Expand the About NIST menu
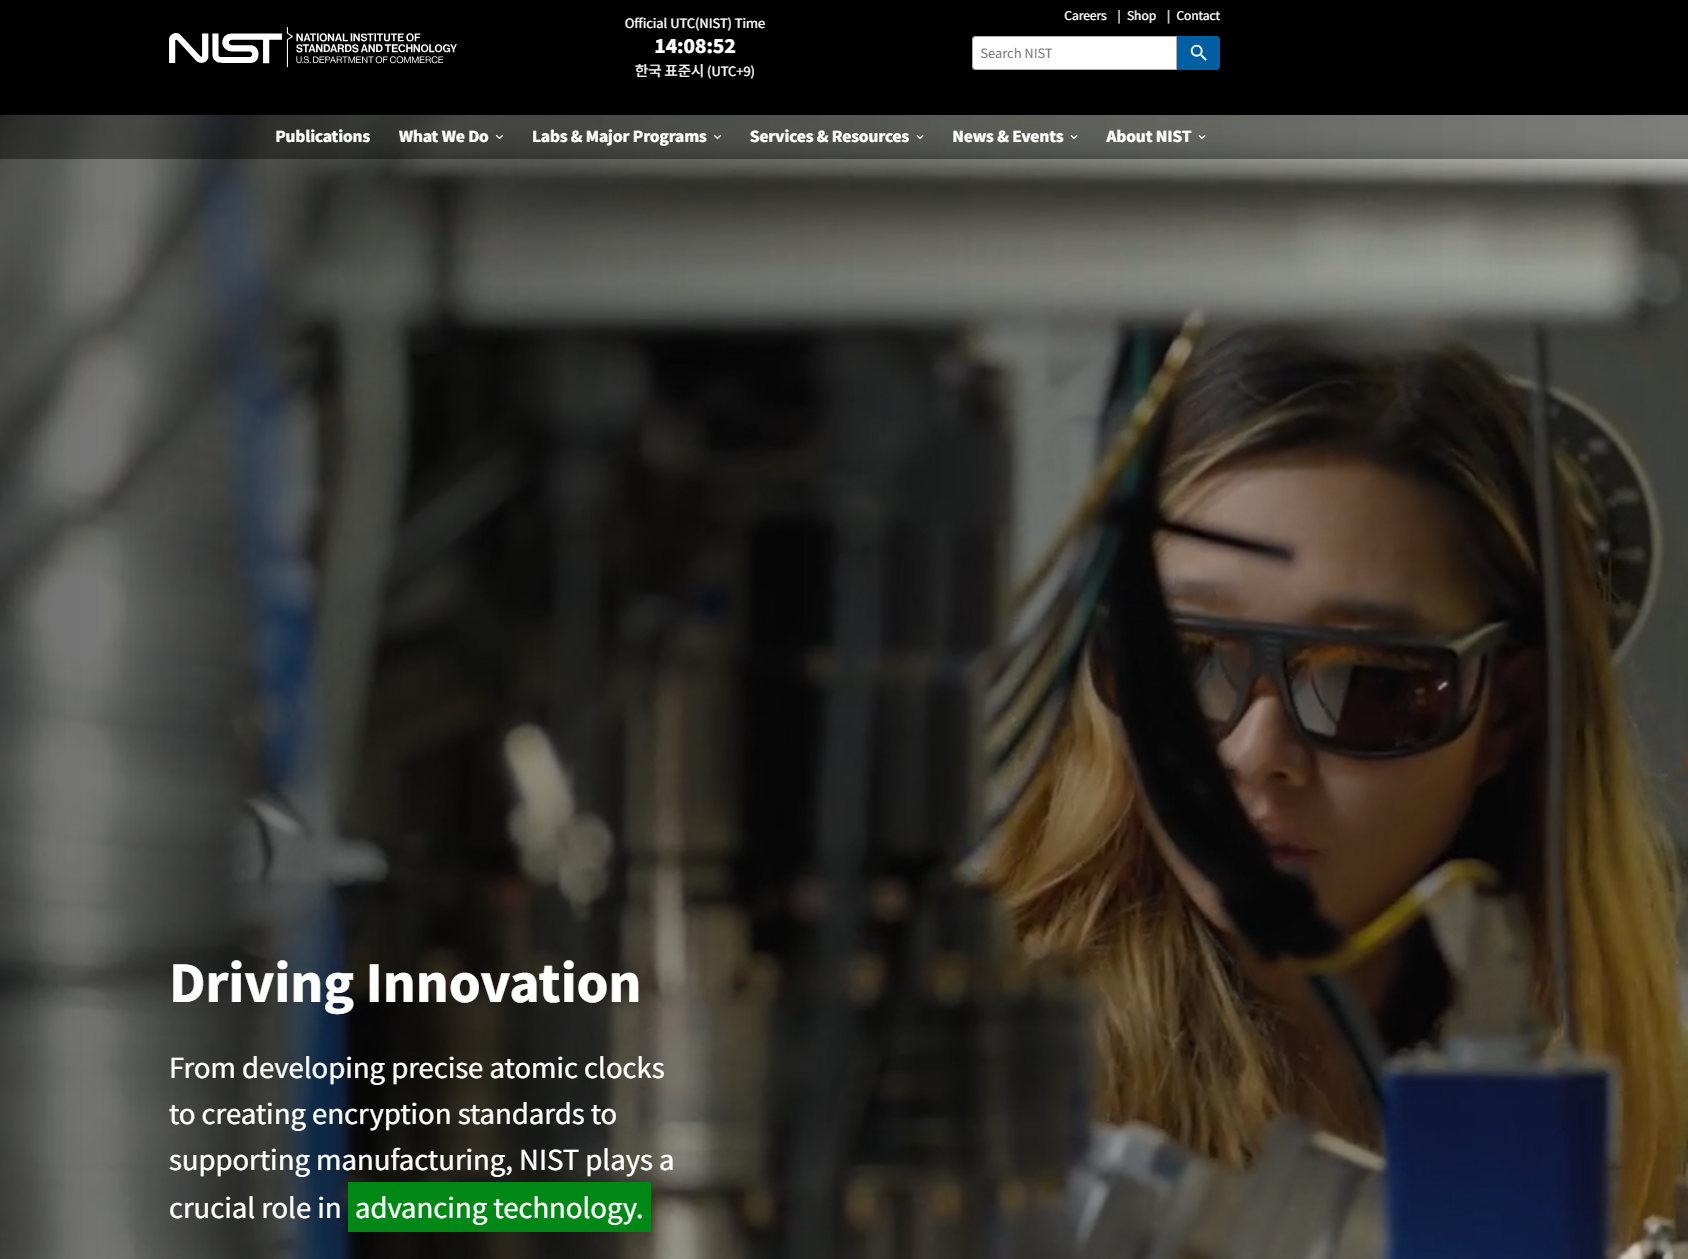This screenshot has height=1259, width=1688. pyautogui.click(x=1155, y=137)
